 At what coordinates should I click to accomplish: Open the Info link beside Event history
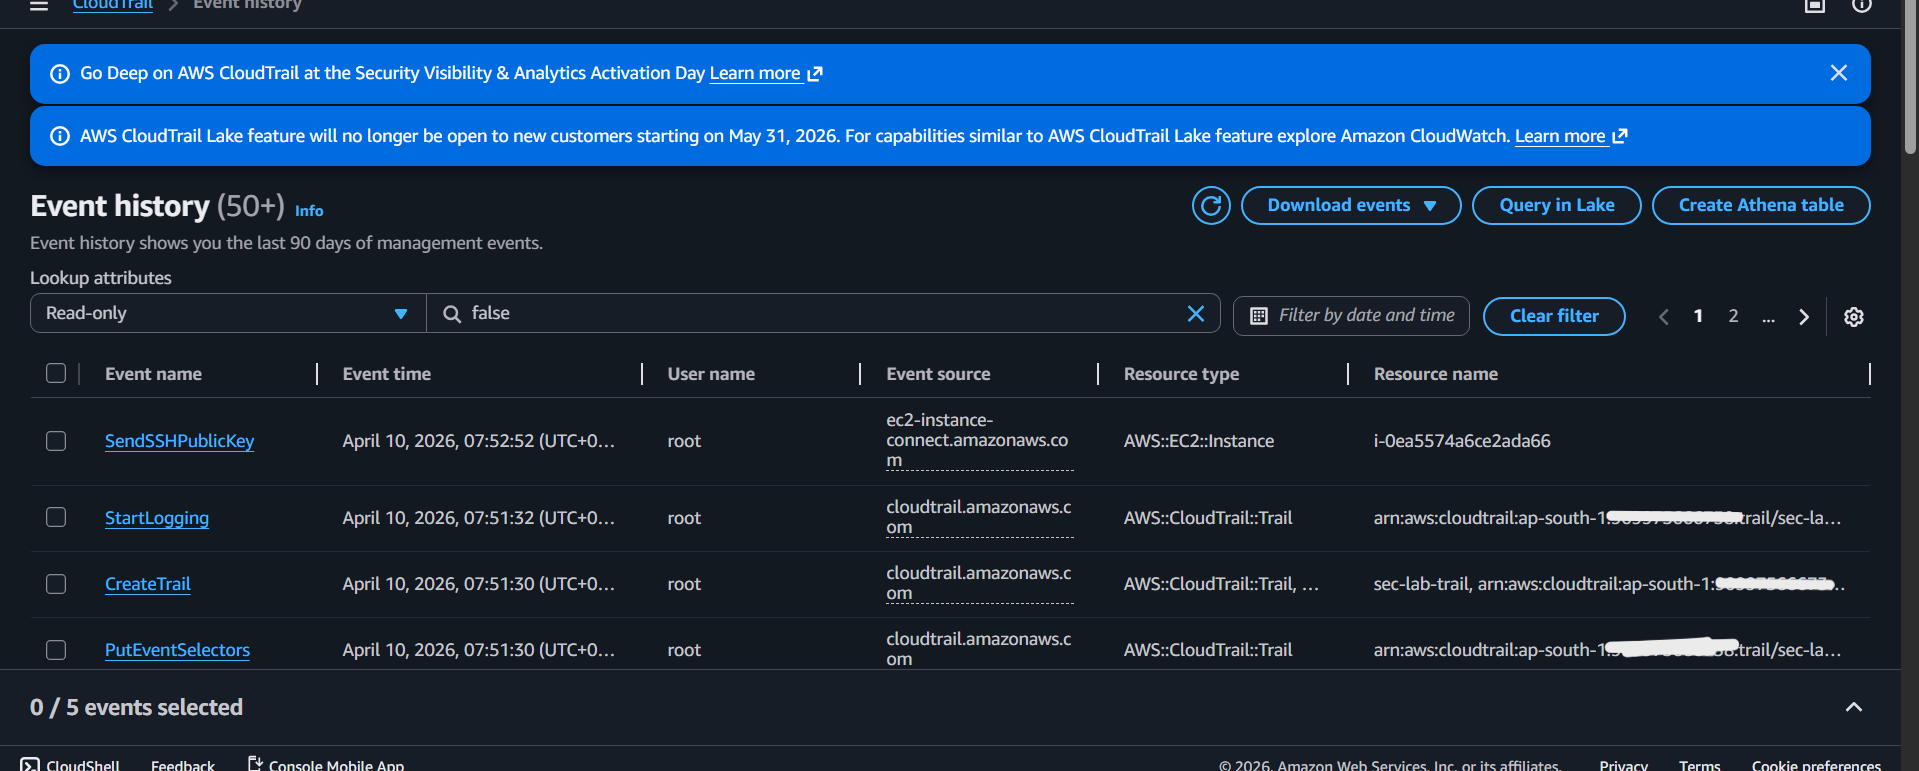tap(309, 211)
